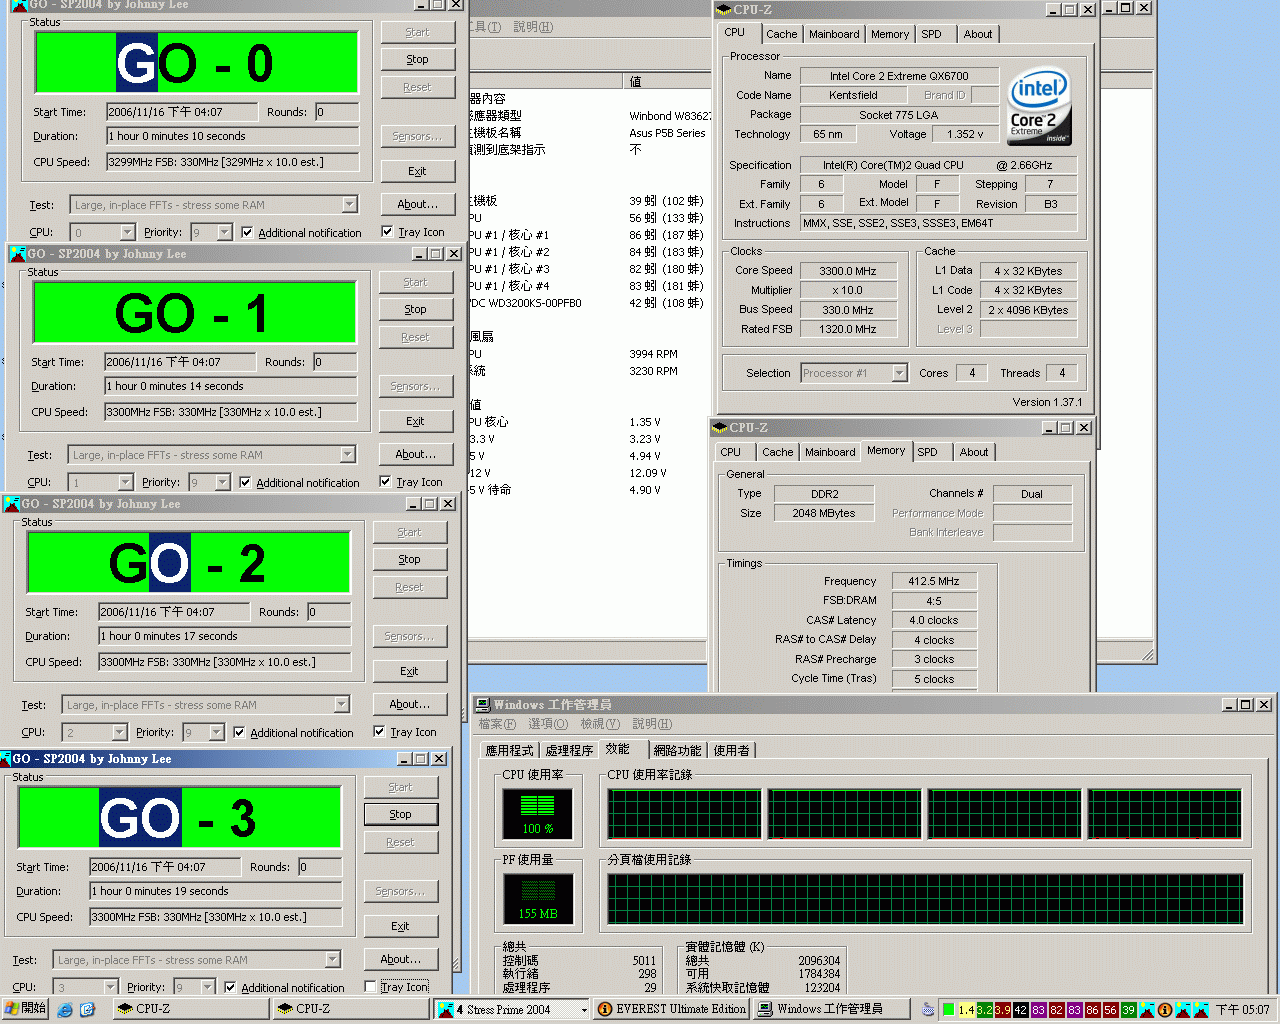
Task: Click About button in GO-0 window
Action: pos(417,204)
